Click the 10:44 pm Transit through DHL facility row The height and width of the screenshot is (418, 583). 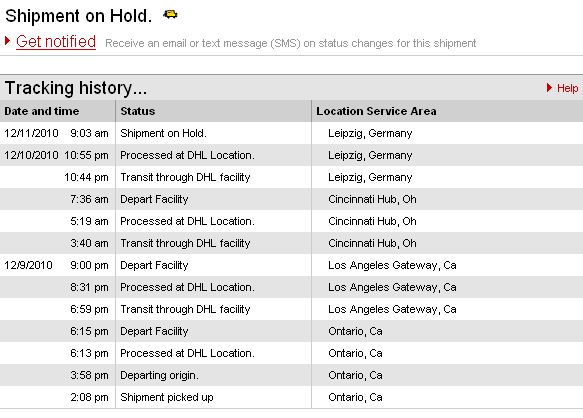point(292,177)
